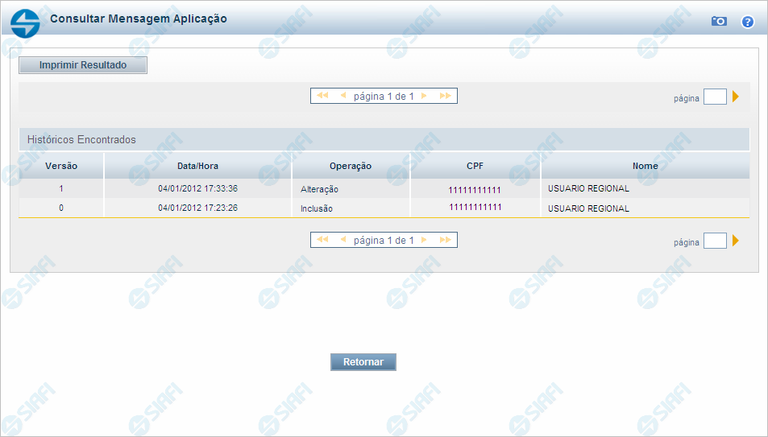Click next page arrow in upper paginator

point(424,96)
